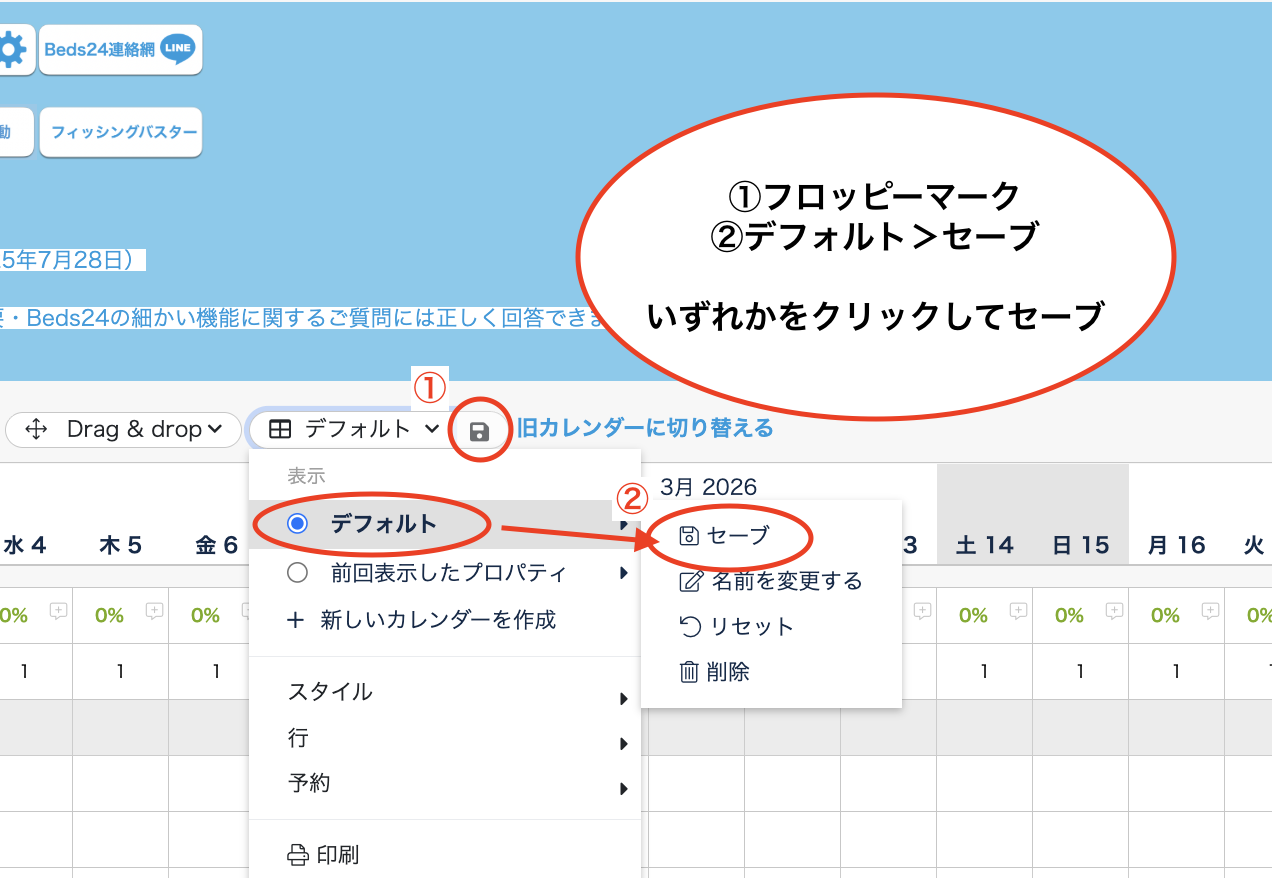The image size is (1272, 878).
Task: Click the comment icon under 木 5
Action: pos(154,610)
